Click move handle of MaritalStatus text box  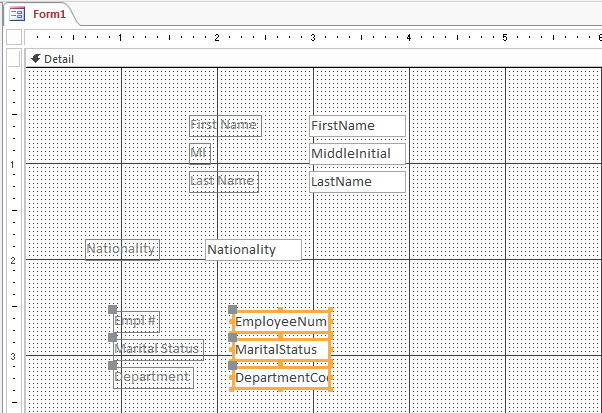pyautogui.click(x=232, y=337)
